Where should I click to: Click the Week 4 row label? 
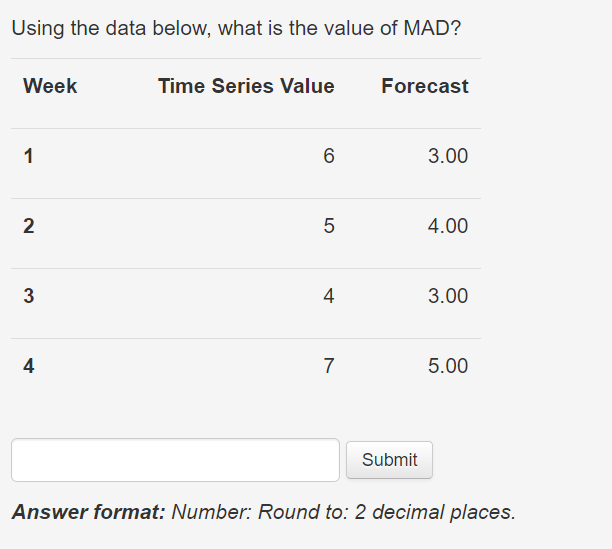pyautogui.click(x=28, y=366)
